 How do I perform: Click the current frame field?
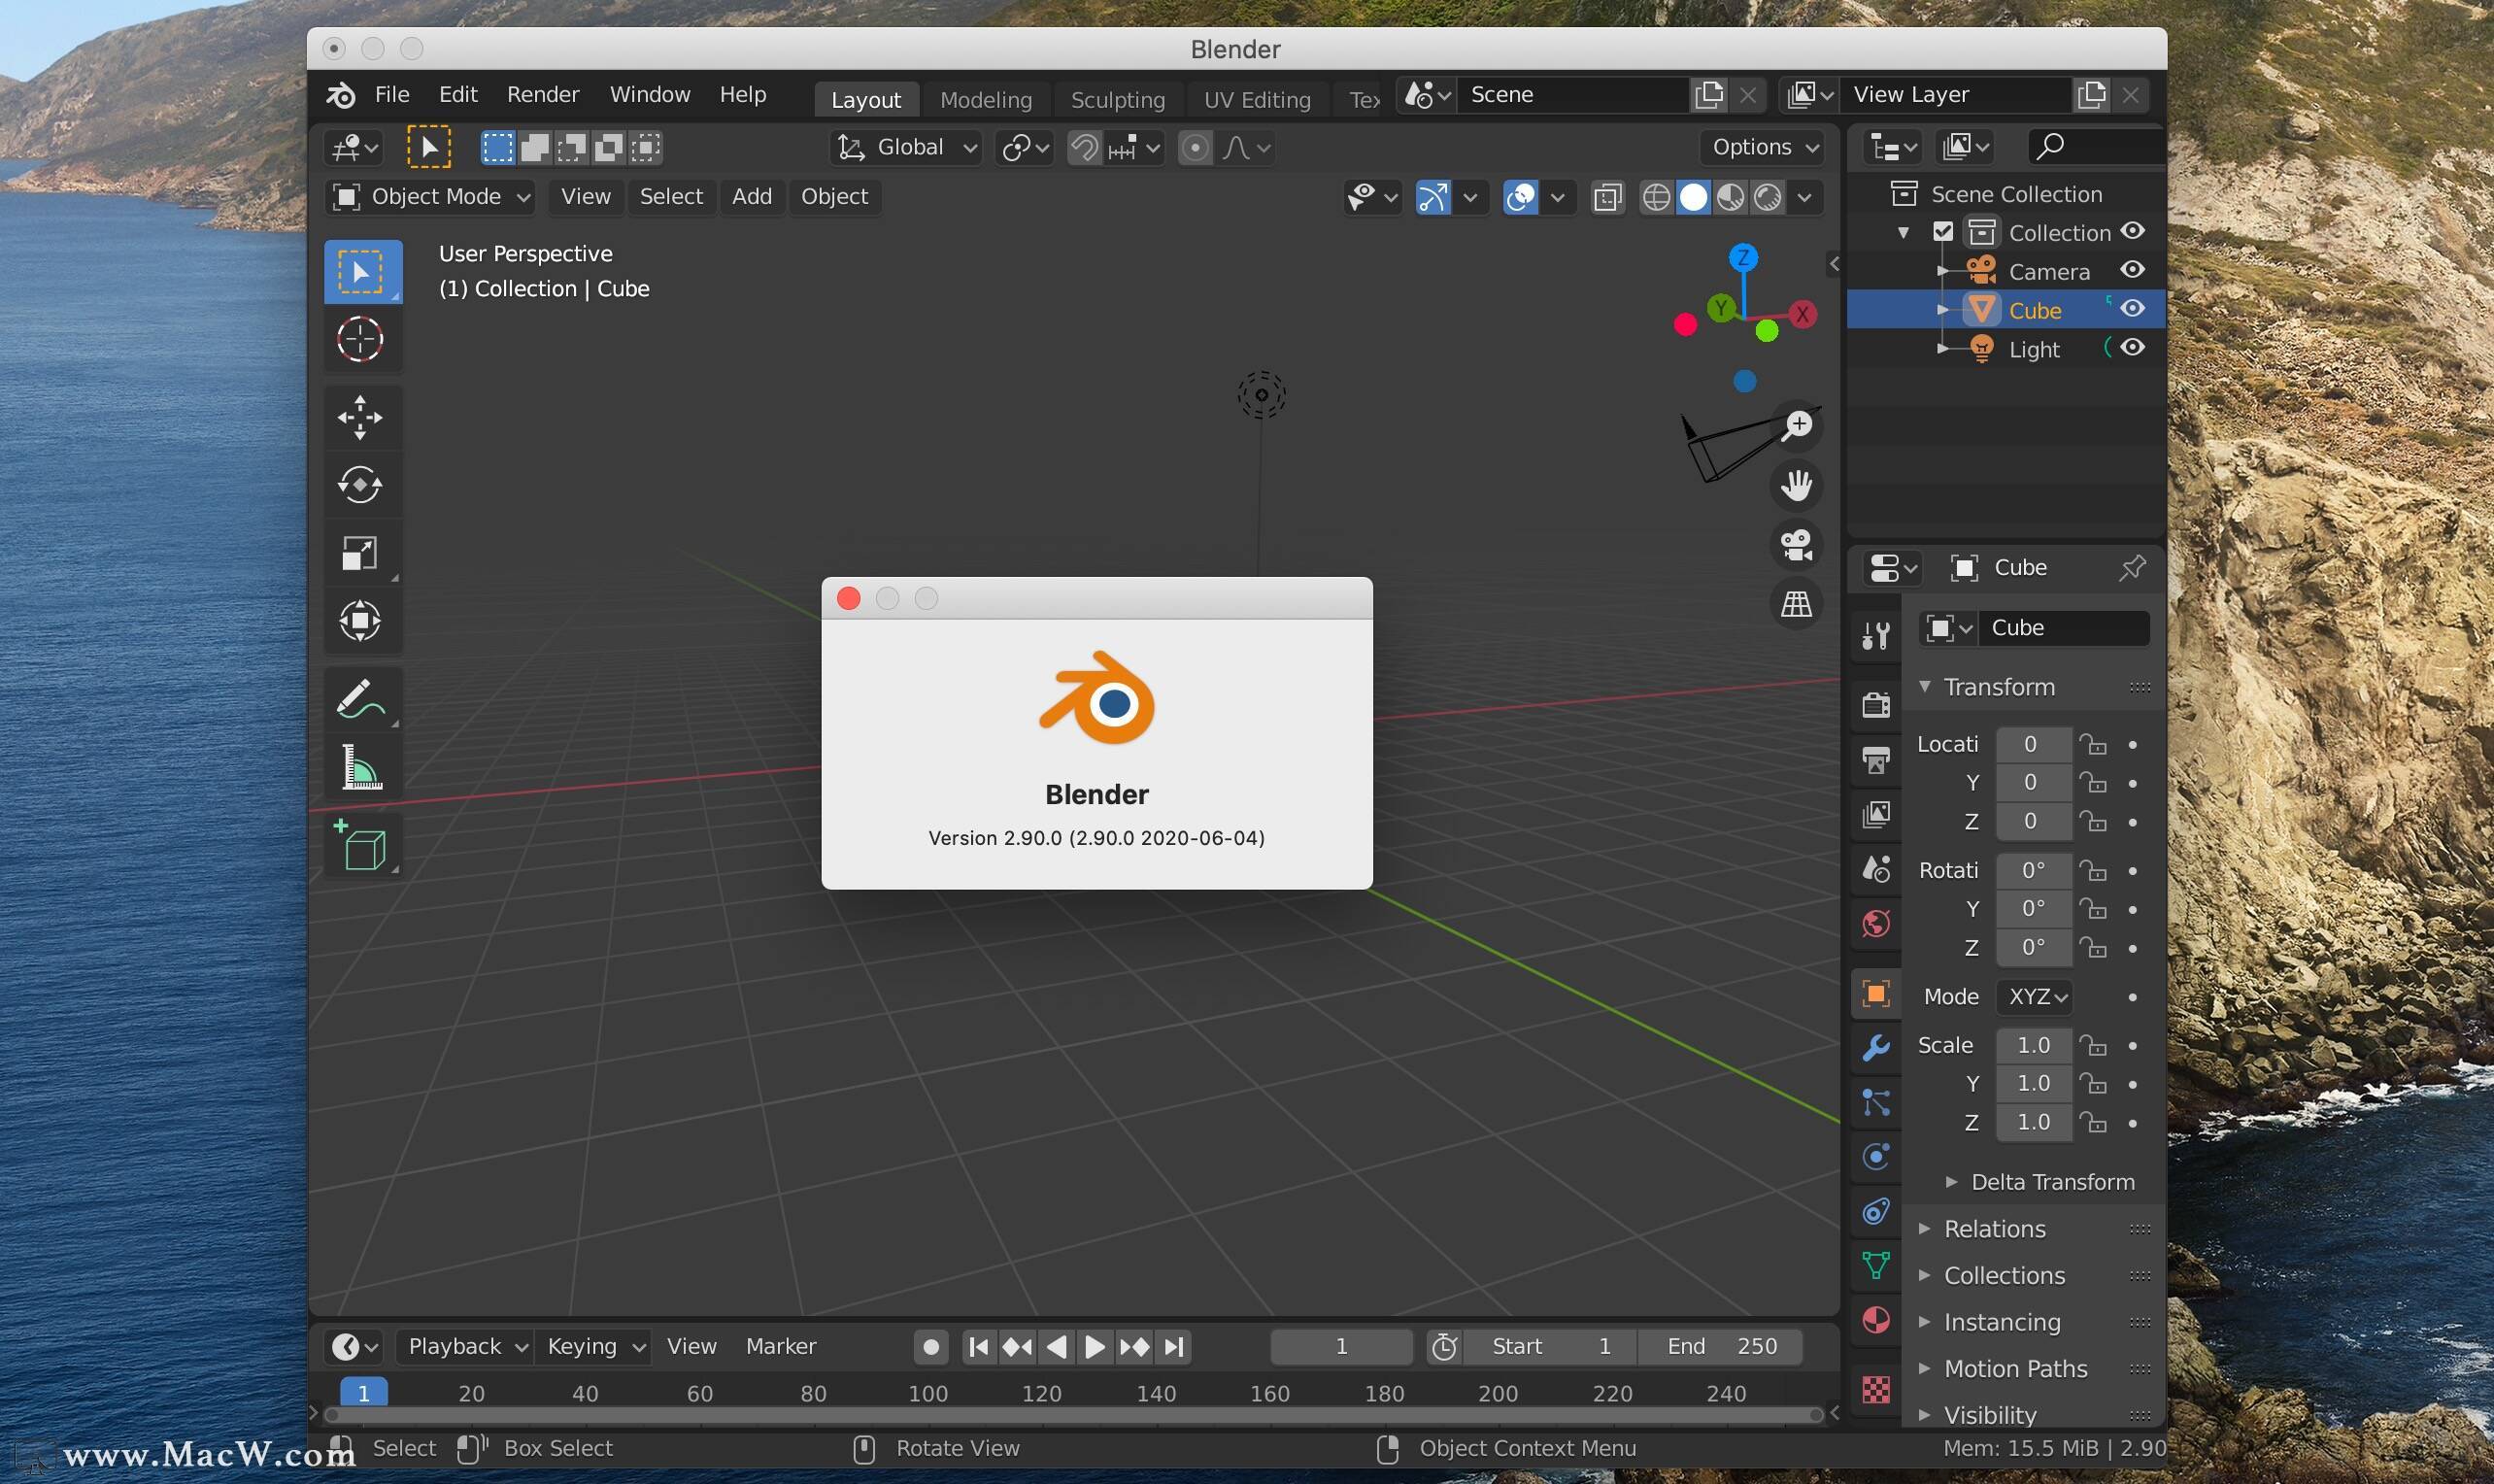tap(1341, 1347)
